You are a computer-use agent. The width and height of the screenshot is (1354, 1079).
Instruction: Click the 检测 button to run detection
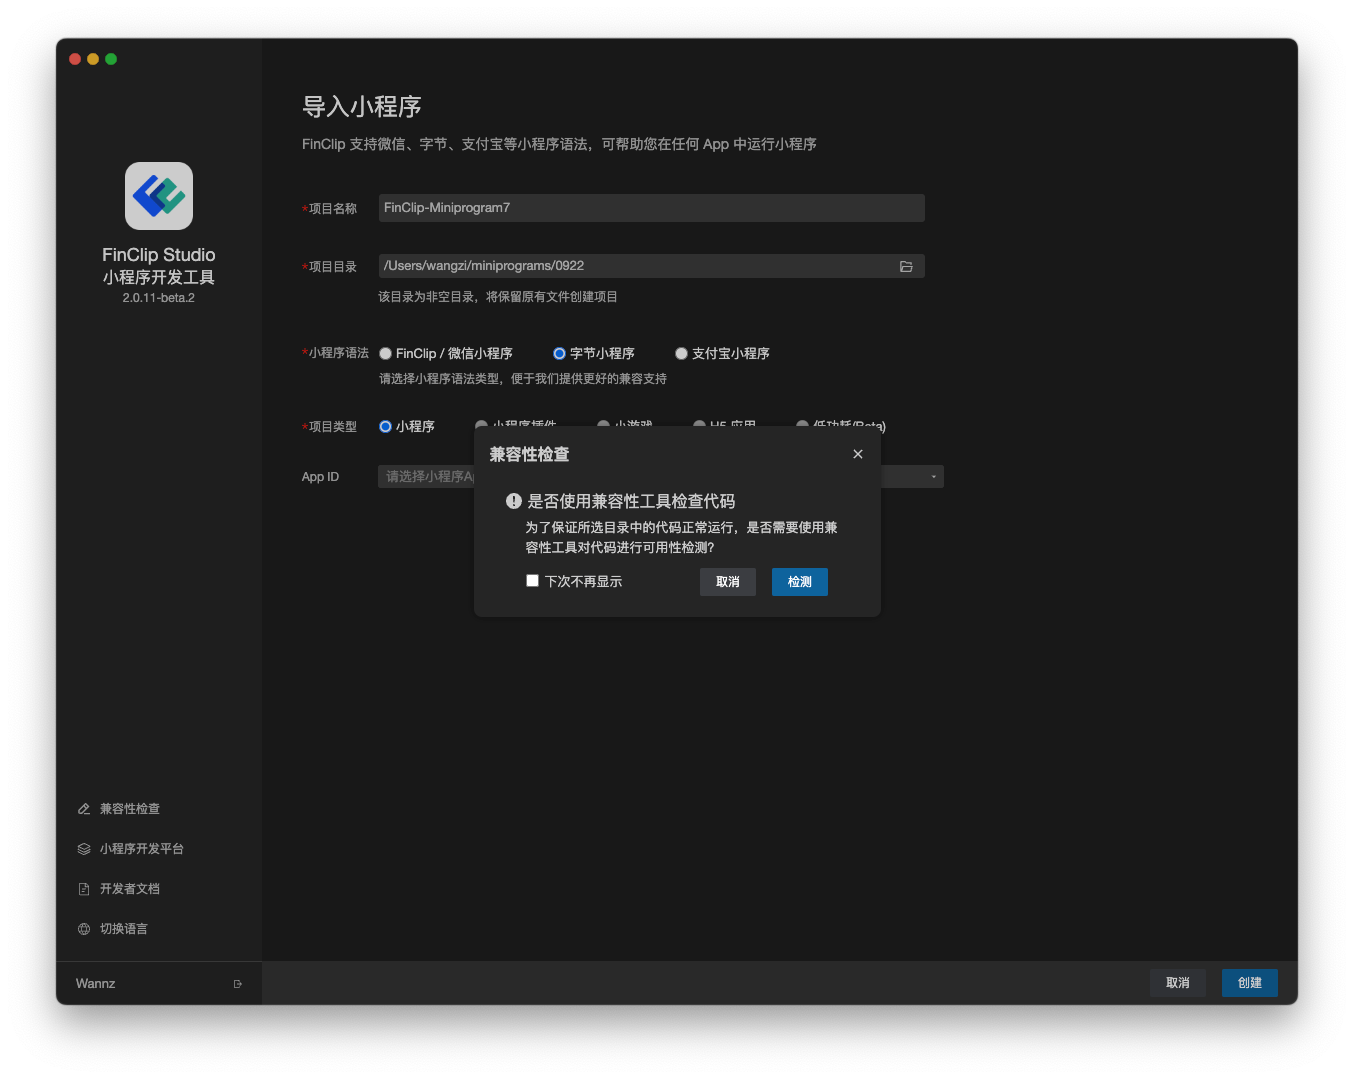[x=799, y=581]
